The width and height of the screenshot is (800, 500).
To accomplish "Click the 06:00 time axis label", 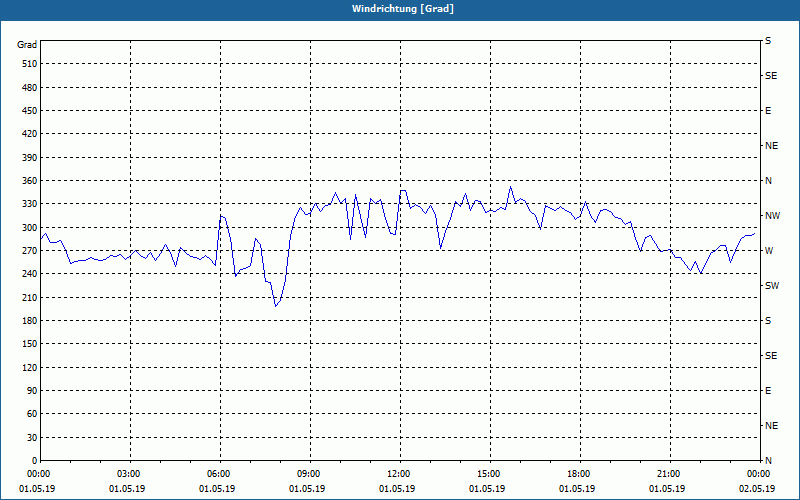I will (218, 474).
